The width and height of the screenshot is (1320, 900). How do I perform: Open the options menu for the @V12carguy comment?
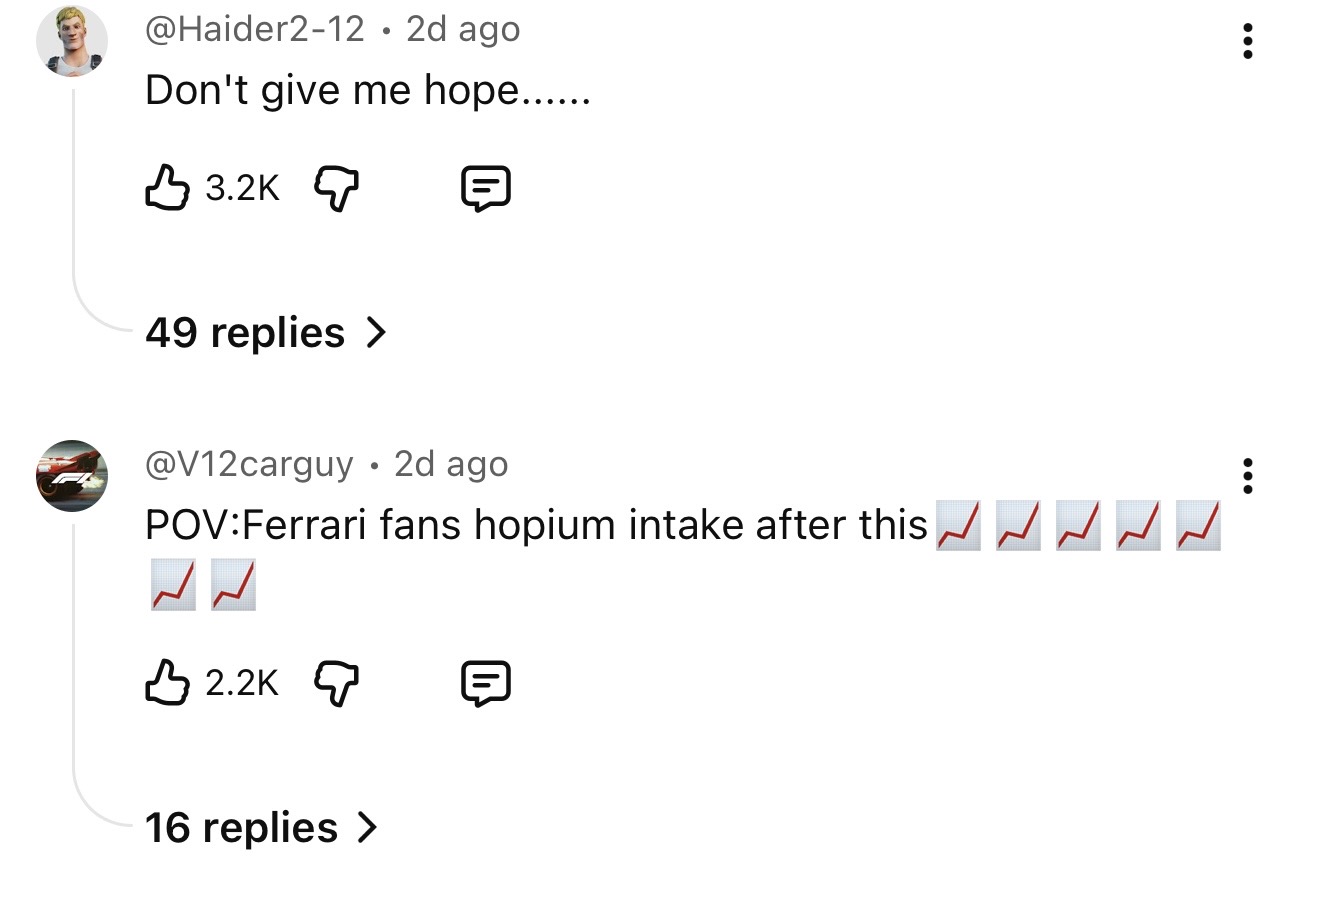tap(1247, 476)
